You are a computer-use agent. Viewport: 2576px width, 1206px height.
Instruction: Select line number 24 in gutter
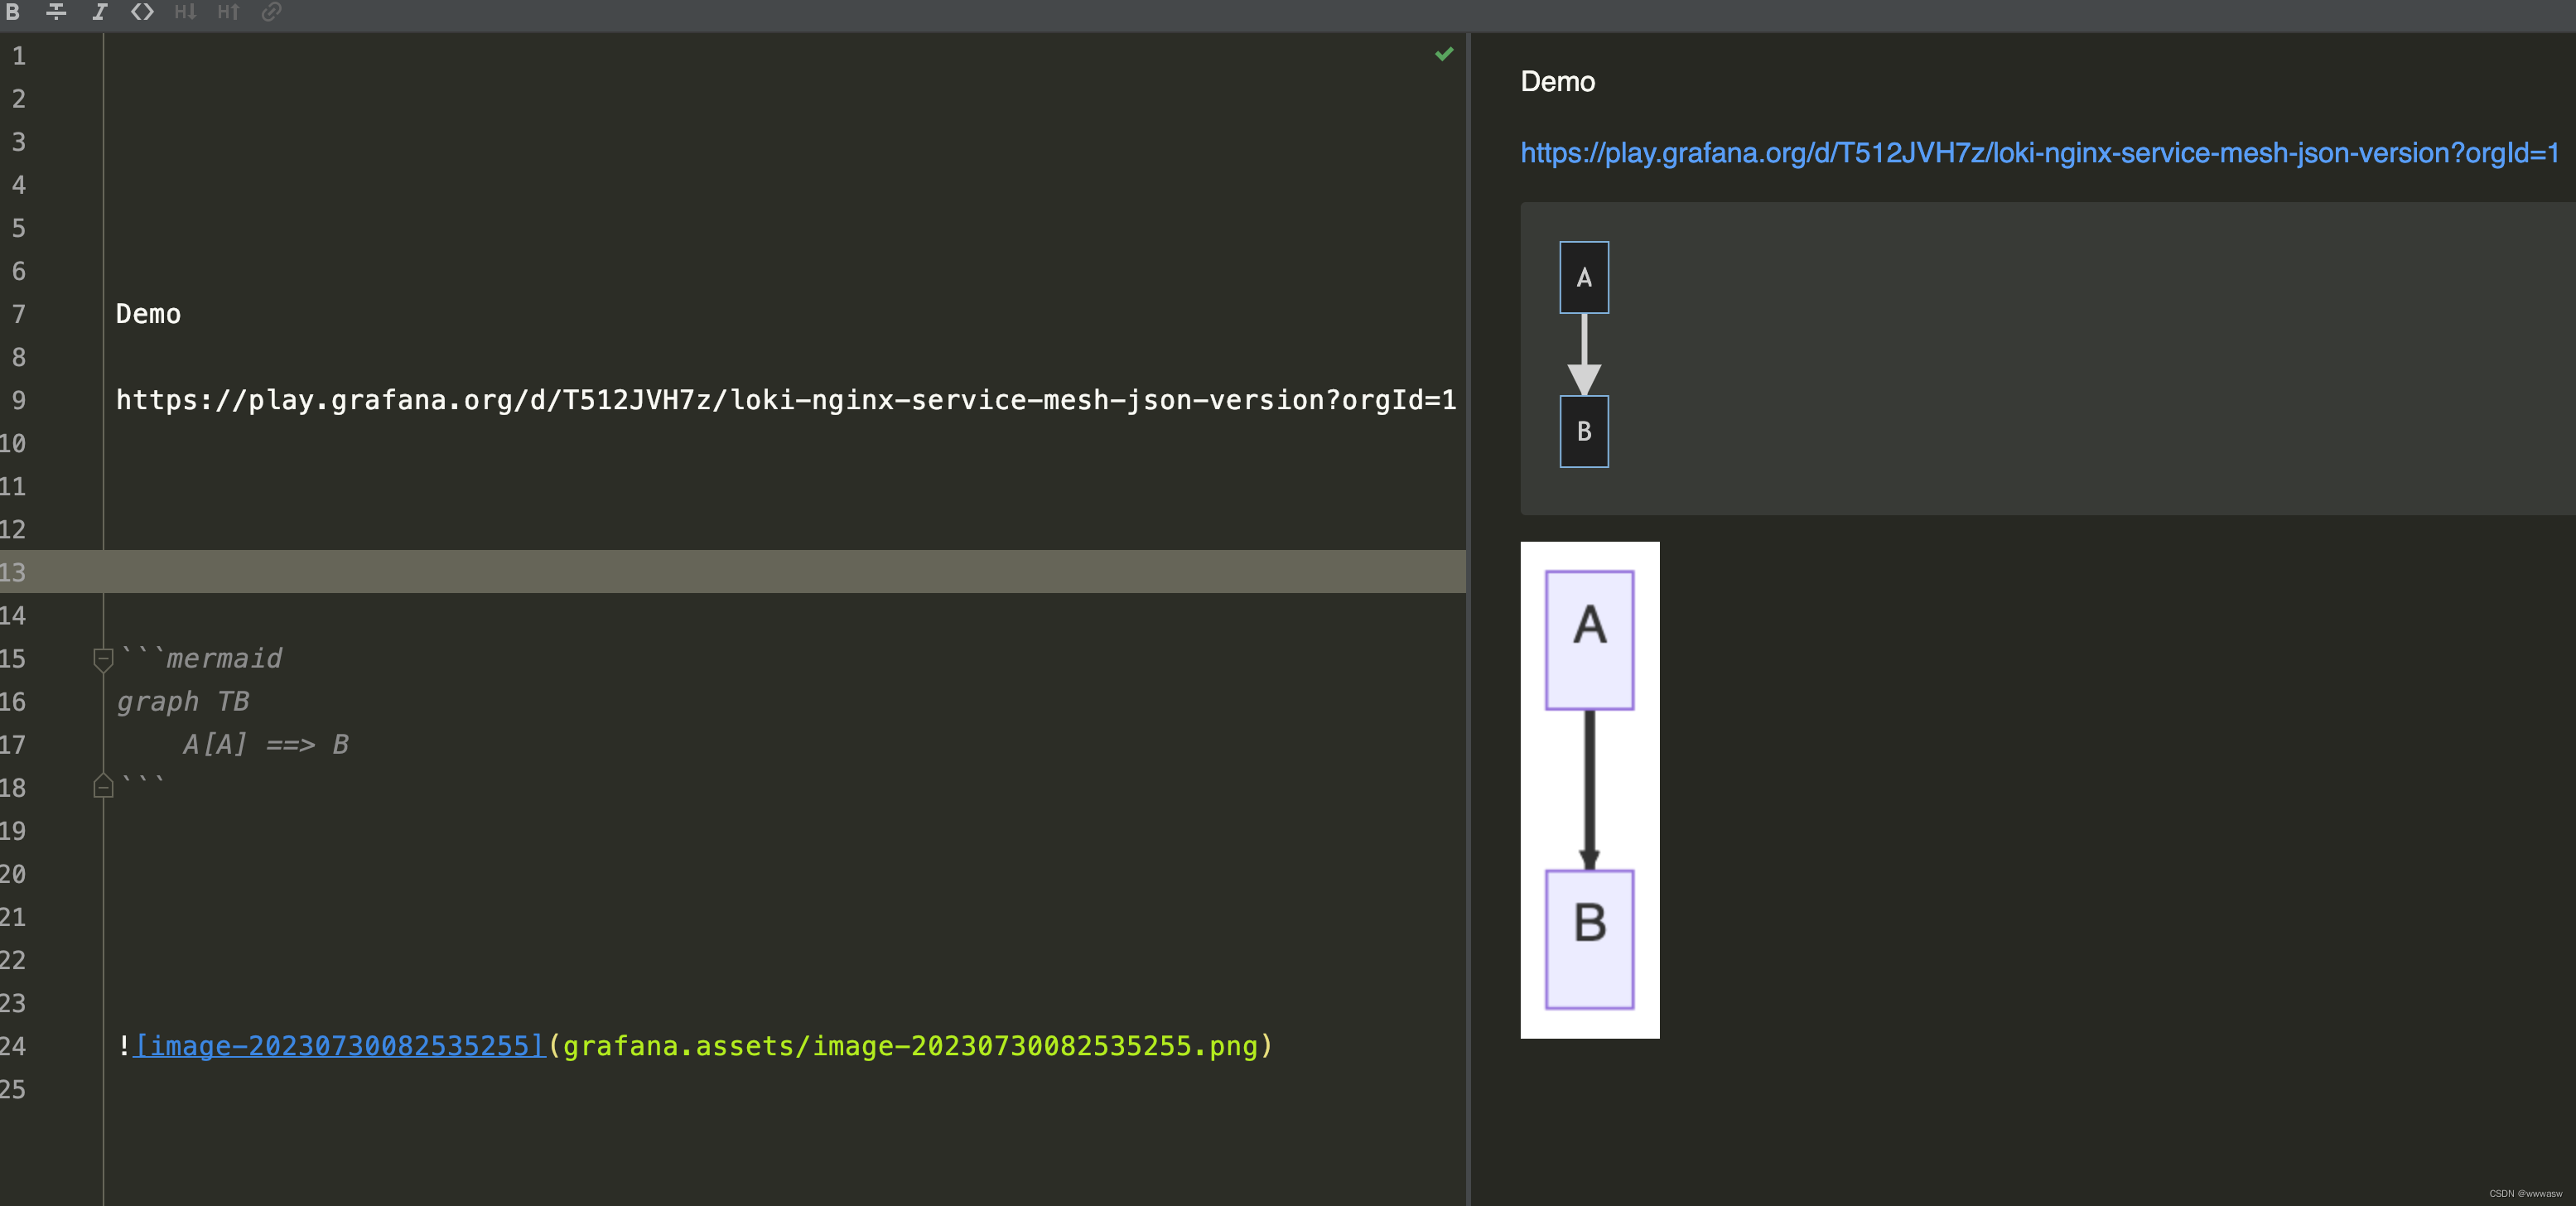point(13,1046)
